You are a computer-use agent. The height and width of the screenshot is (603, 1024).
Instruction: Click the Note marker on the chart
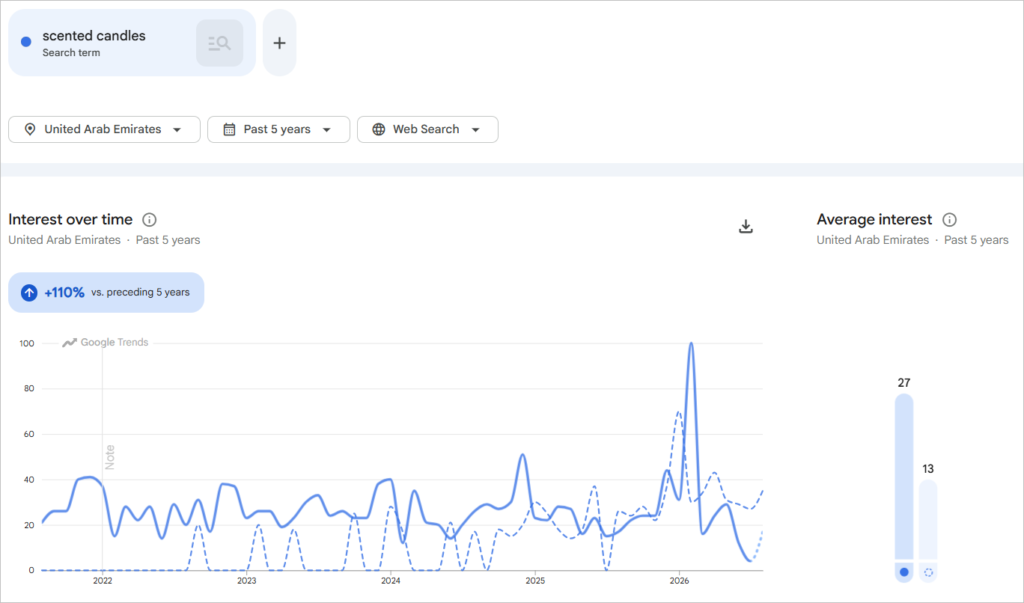[x=110, y=457]
